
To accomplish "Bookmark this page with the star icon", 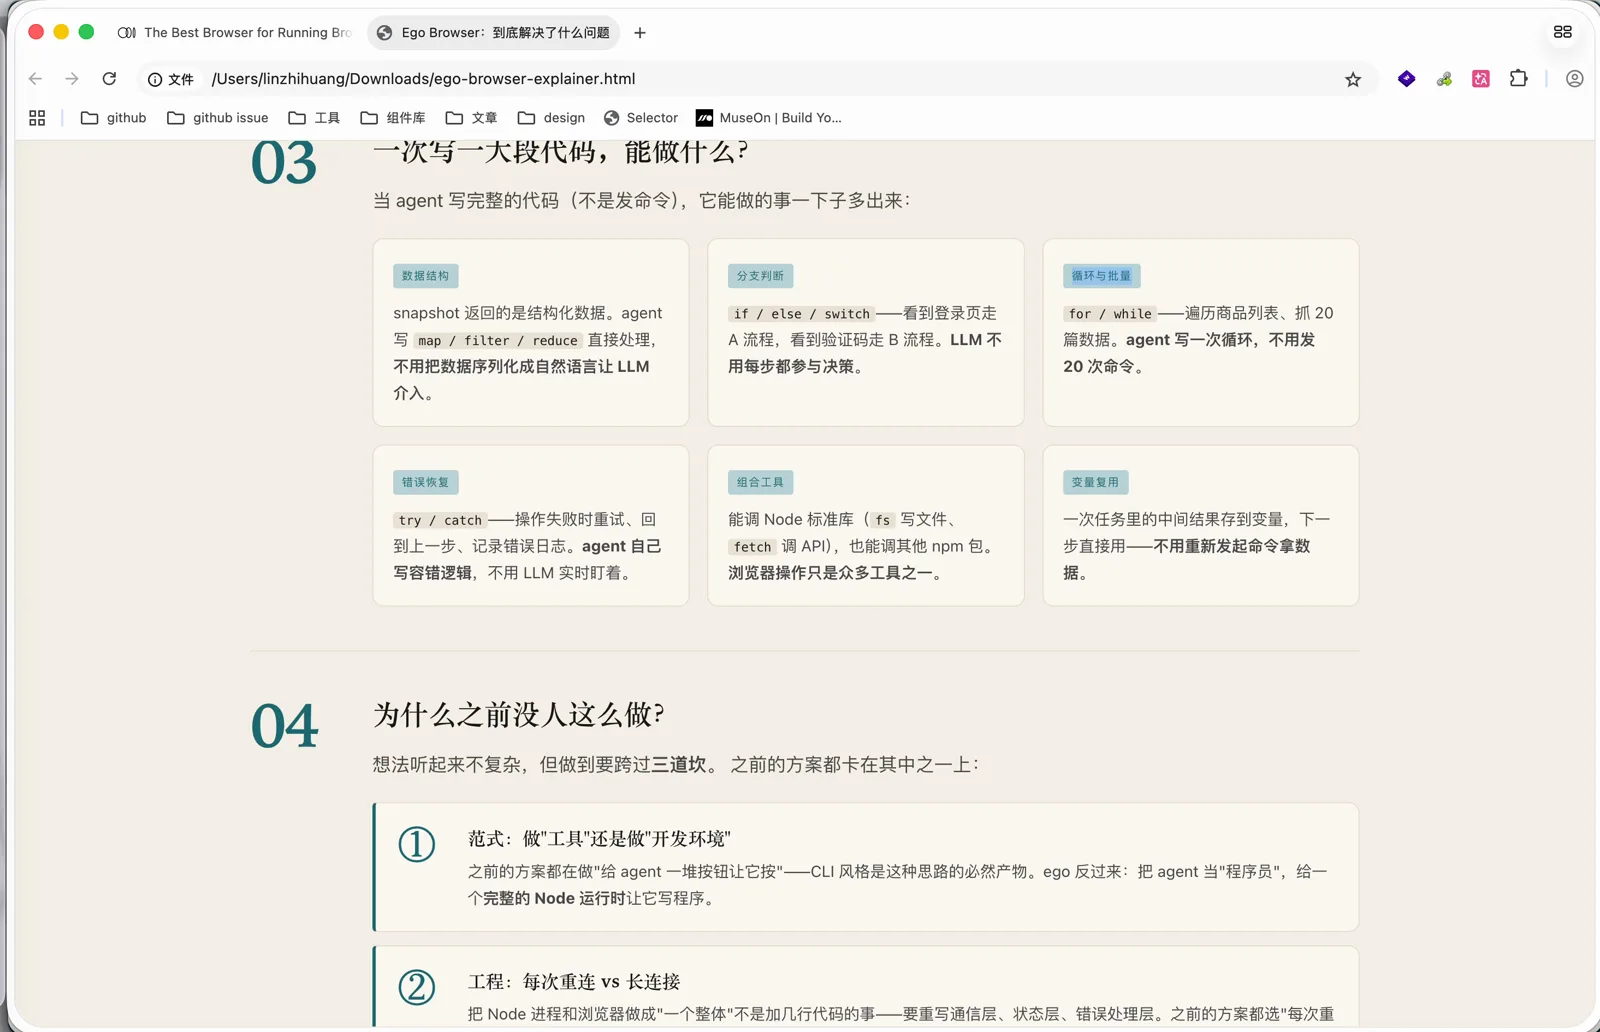I will [x=1353, y=79].
